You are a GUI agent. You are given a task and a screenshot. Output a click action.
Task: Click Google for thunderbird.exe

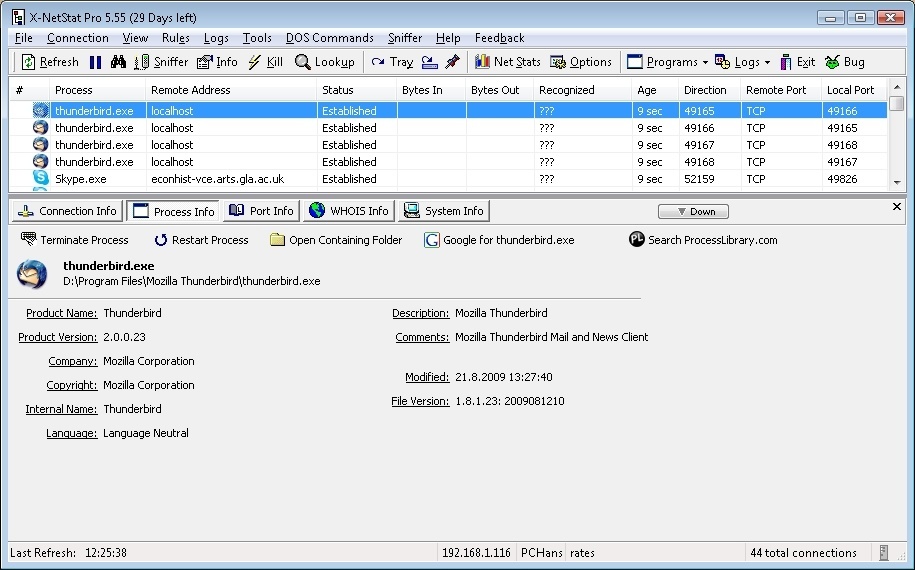pyautogui.click(x=500, y=240)
